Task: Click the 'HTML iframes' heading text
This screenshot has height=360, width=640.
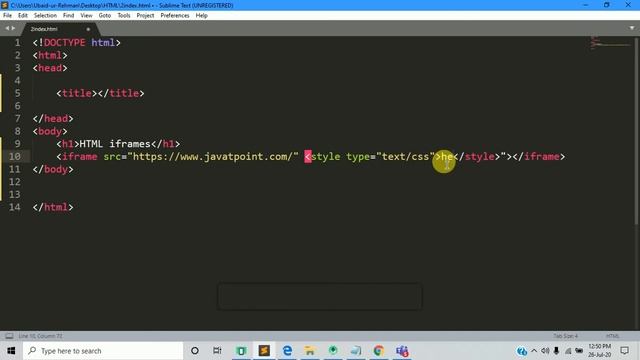Action: [x=115, y=144]
